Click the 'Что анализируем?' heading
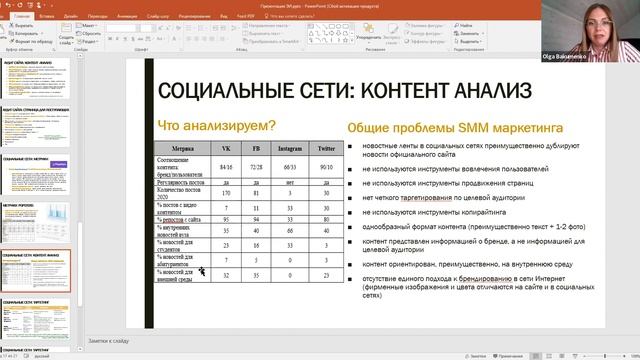Screen dimensions: 640x360 [217, 125]
